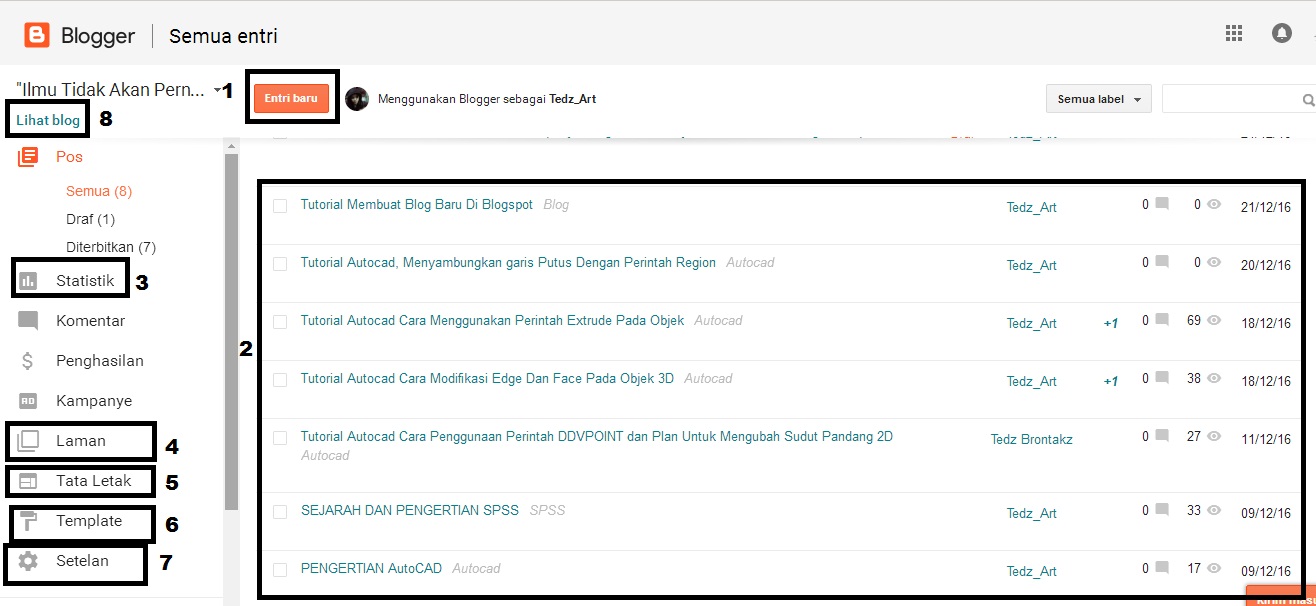The width and height of the screenshot is (1316, 606).
Task: Open the Semua label dropdown
Action: click(x=1097, y=98)
